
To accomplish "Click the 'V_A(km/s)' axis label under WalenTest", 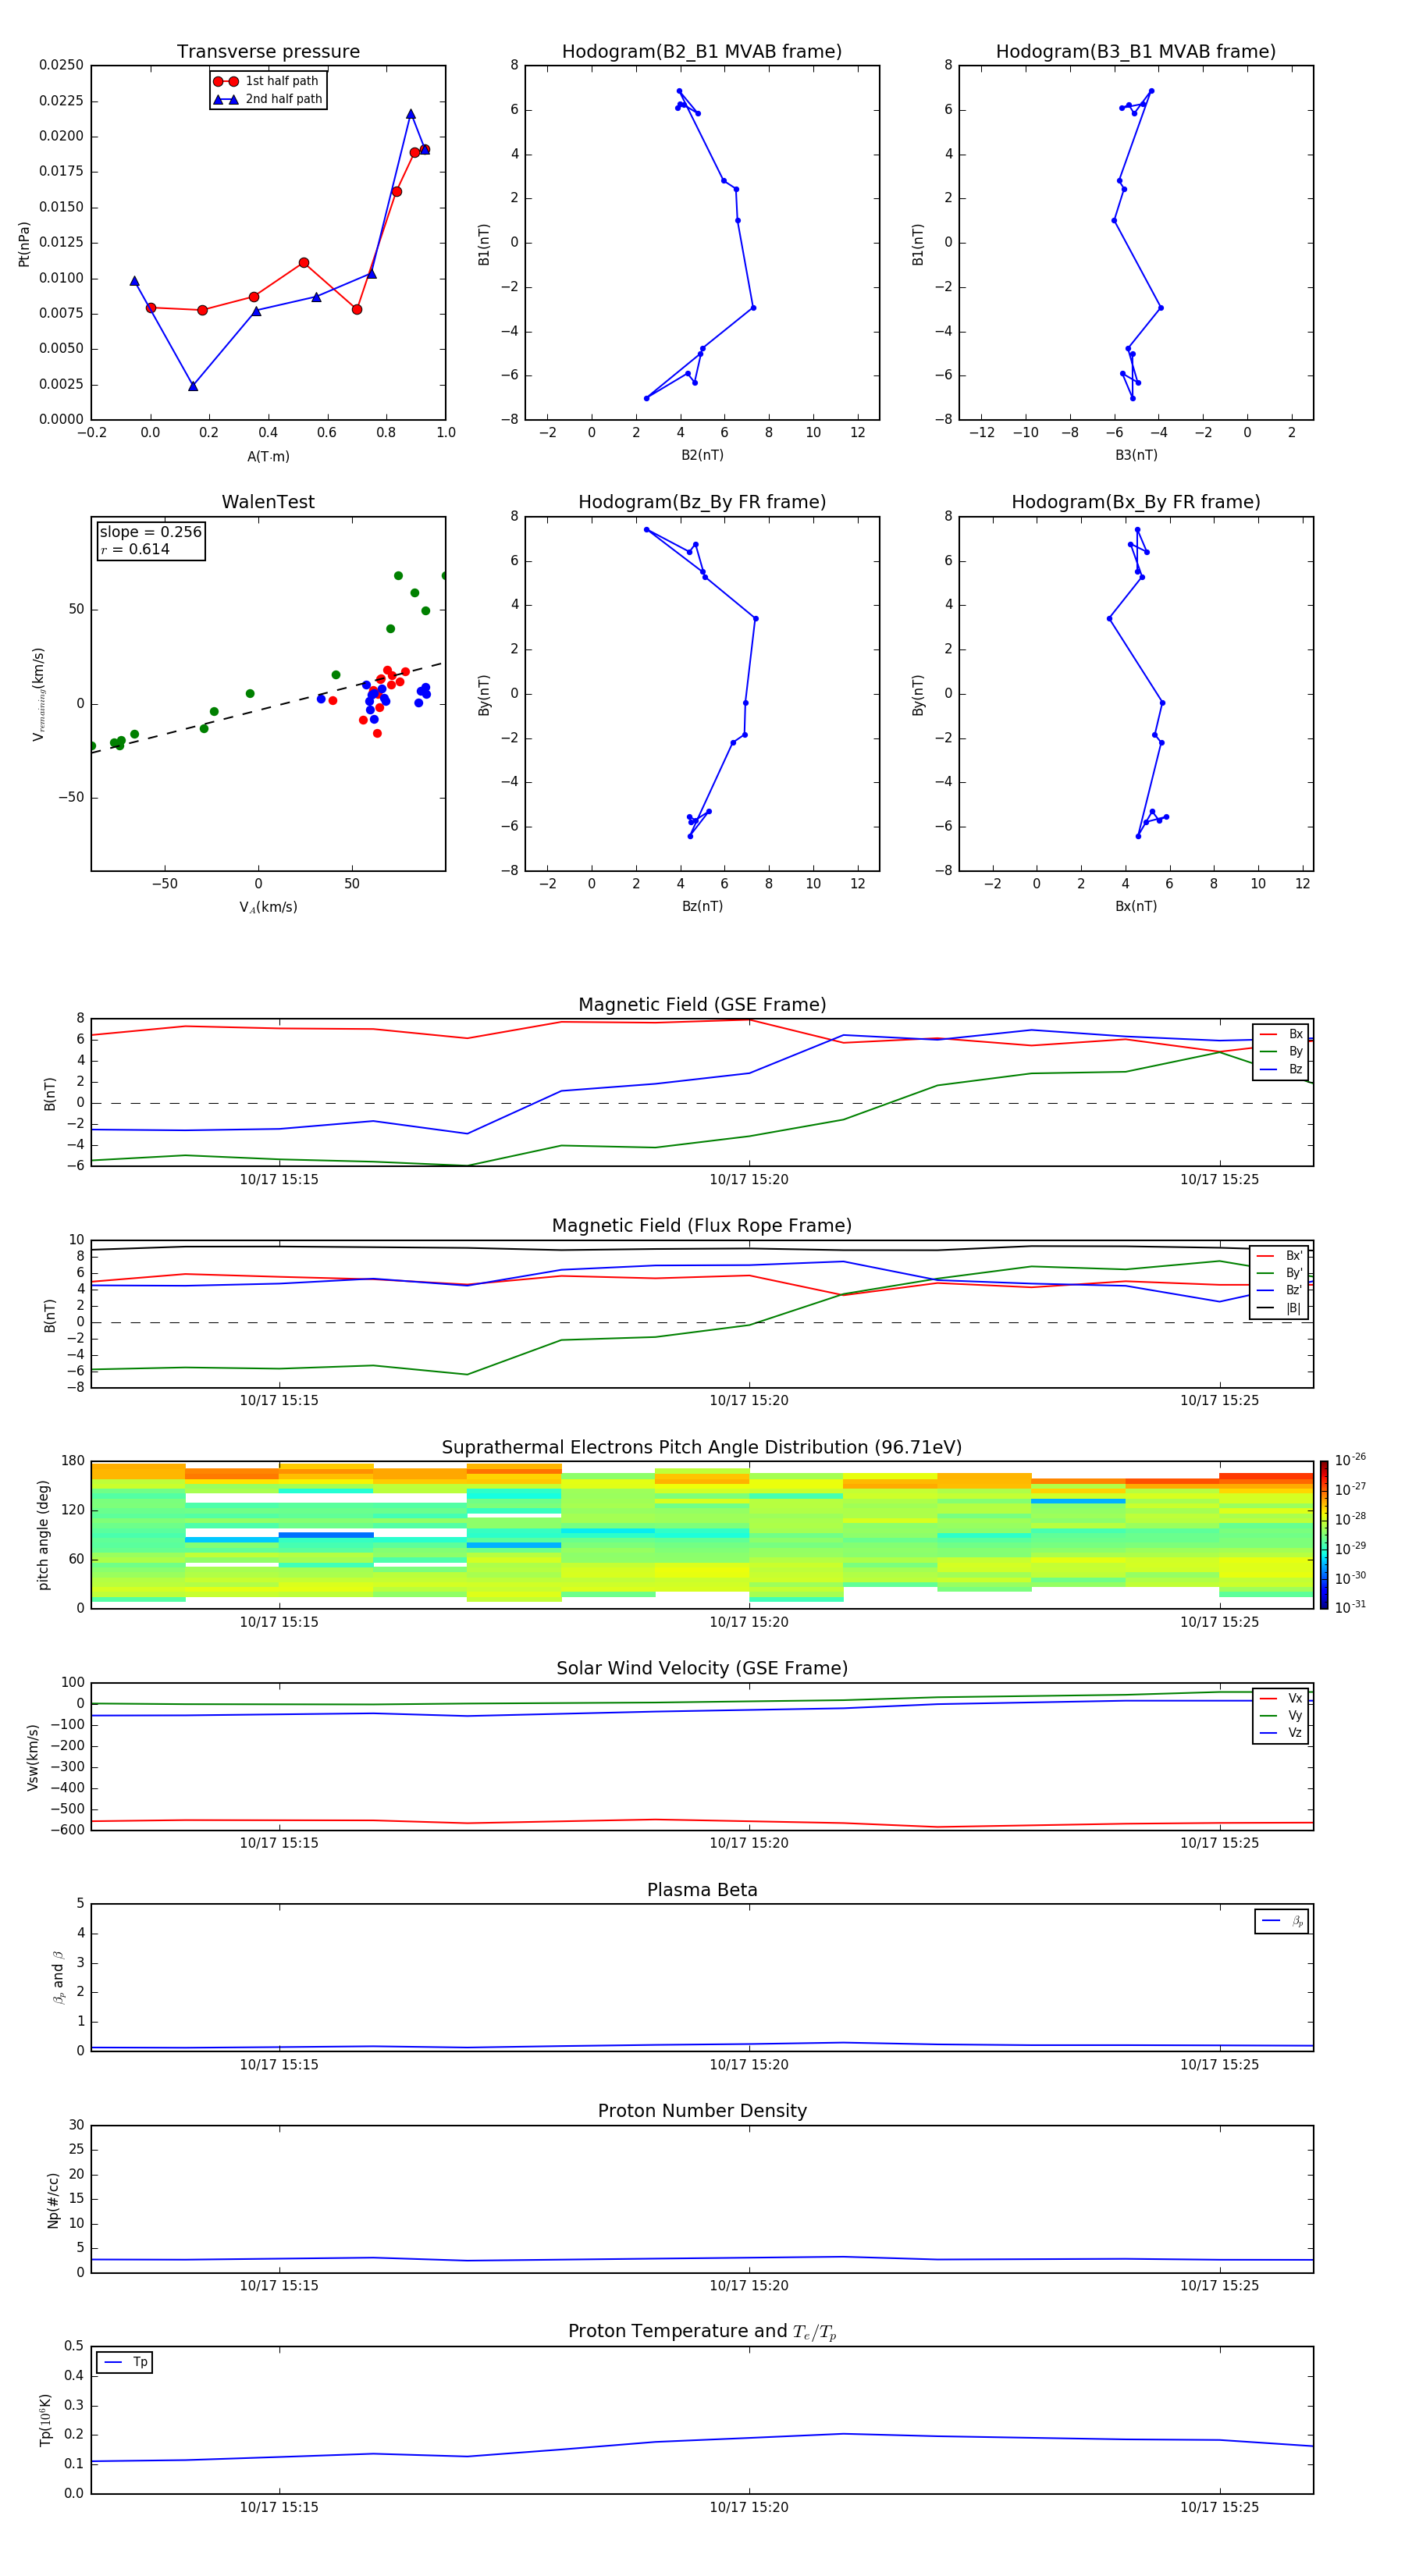I will point(268,907).
